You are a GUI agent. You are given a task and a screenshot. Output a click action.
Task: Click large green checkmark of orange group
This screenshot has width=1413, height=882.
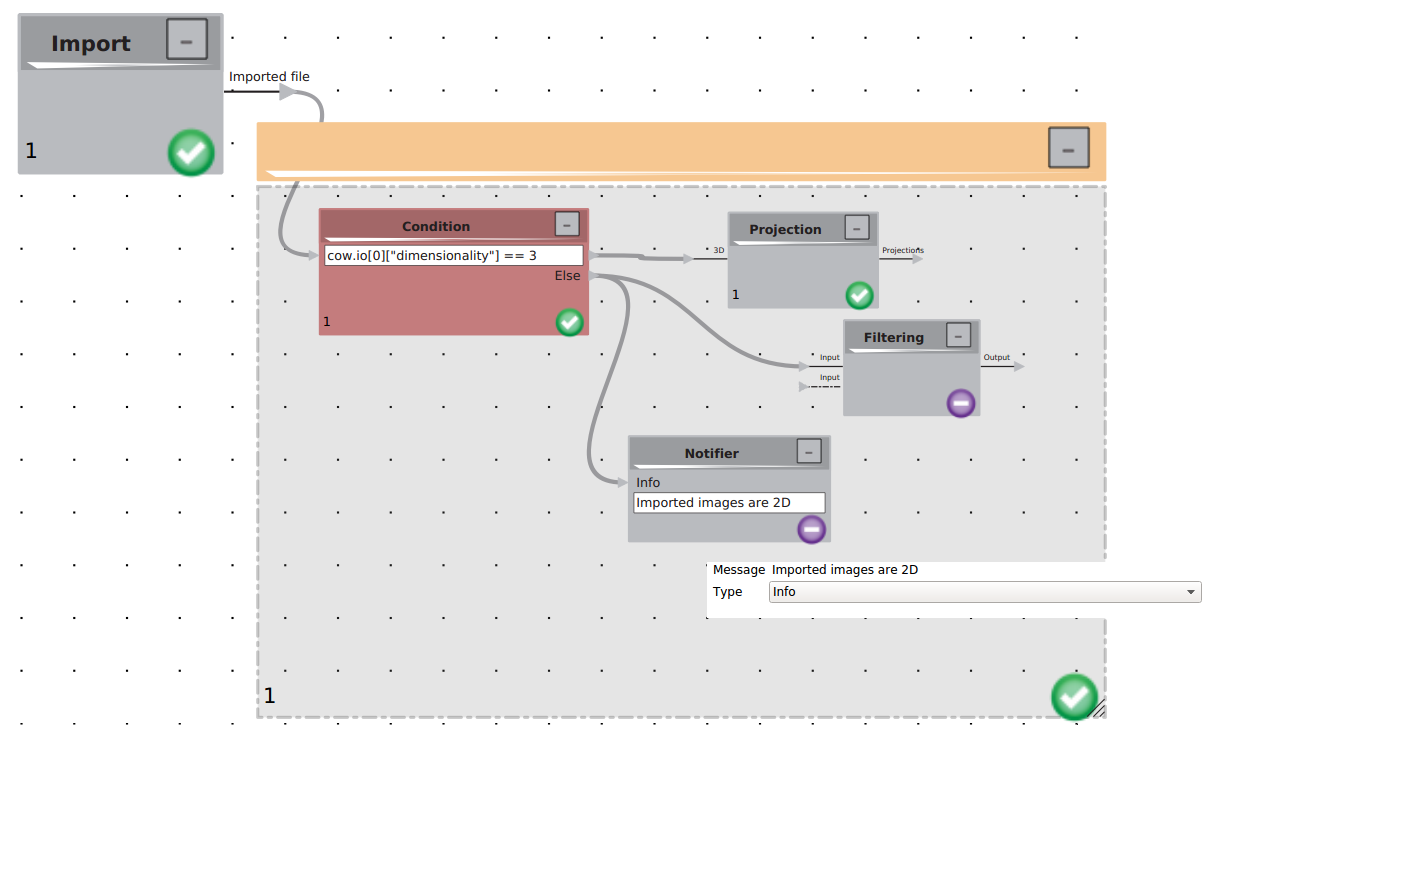click(x=1075, y=697)
